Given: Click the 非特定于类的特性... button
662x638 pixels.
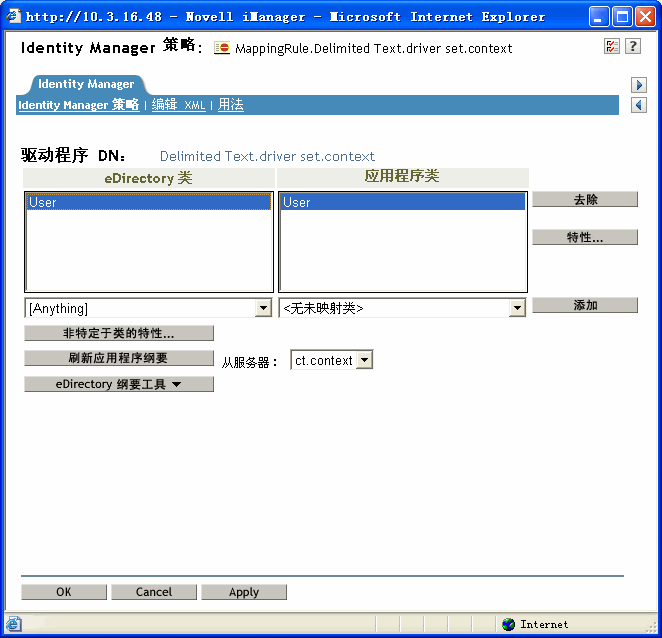Looking at the screenshot, I should 119,333.
